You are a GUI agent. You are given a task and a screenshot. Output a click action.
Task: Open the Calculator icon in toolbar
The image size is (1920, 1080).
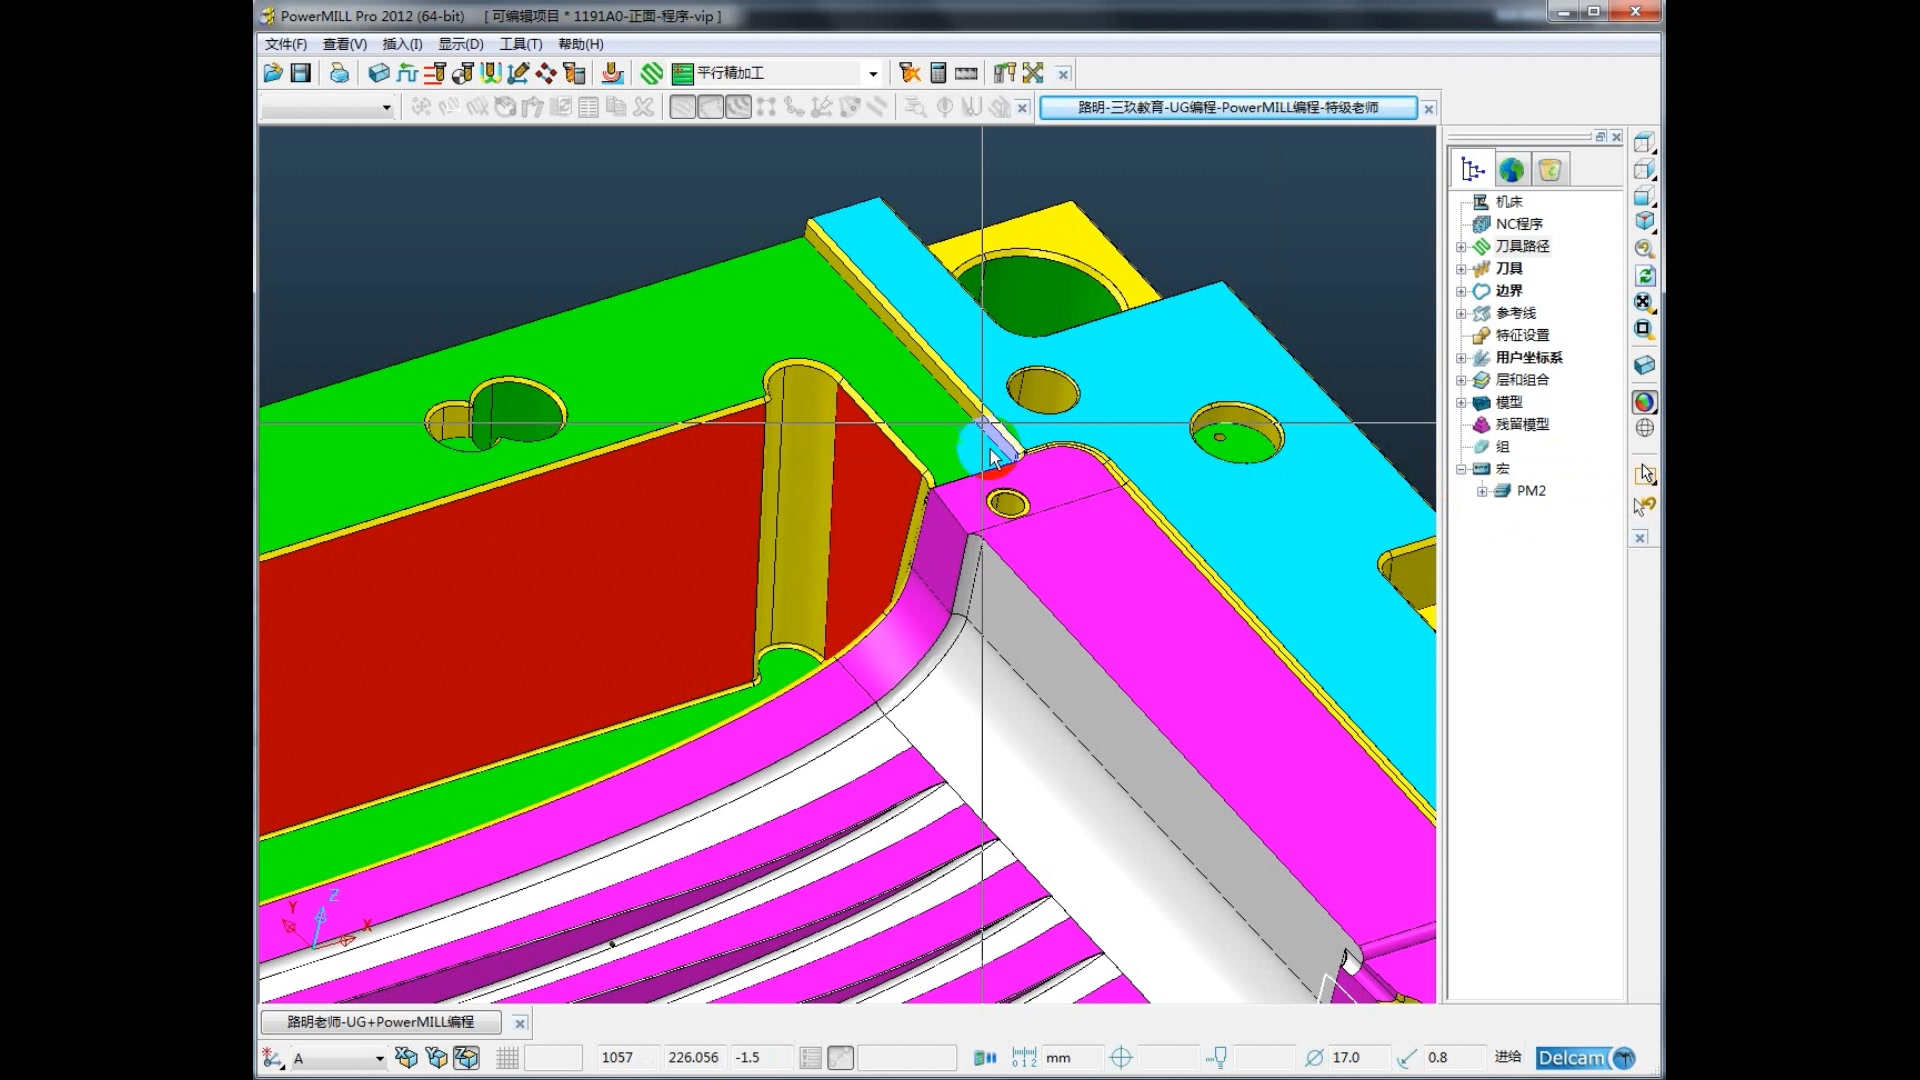[938, 73]
